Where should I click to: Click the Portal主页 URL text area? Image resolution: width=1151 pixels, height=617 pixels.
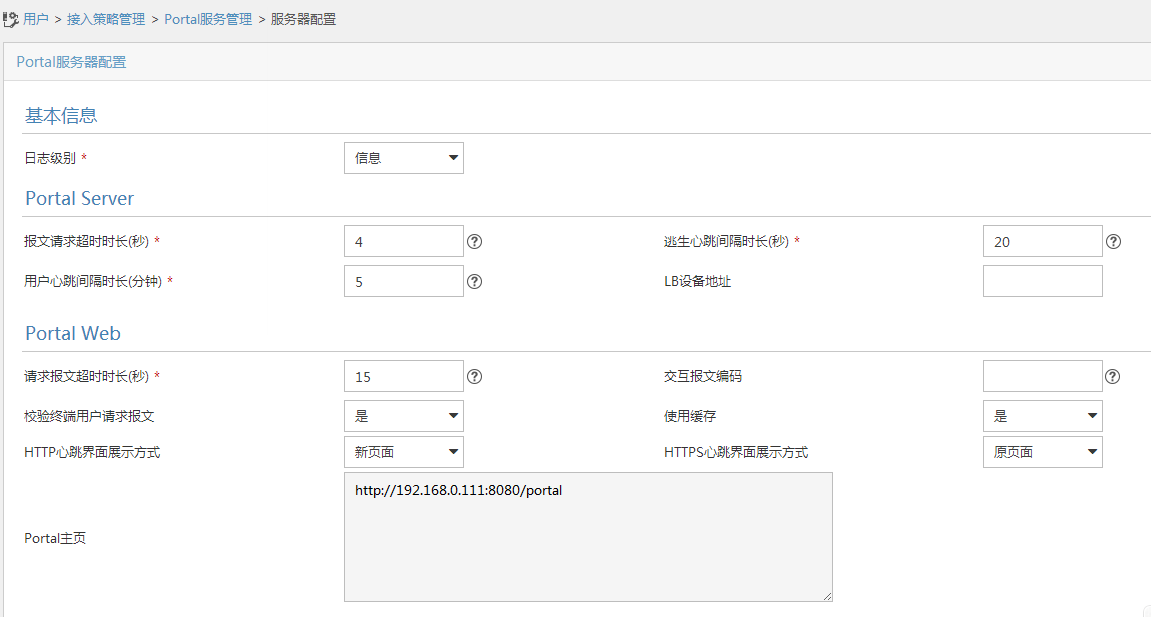point(587,537)
